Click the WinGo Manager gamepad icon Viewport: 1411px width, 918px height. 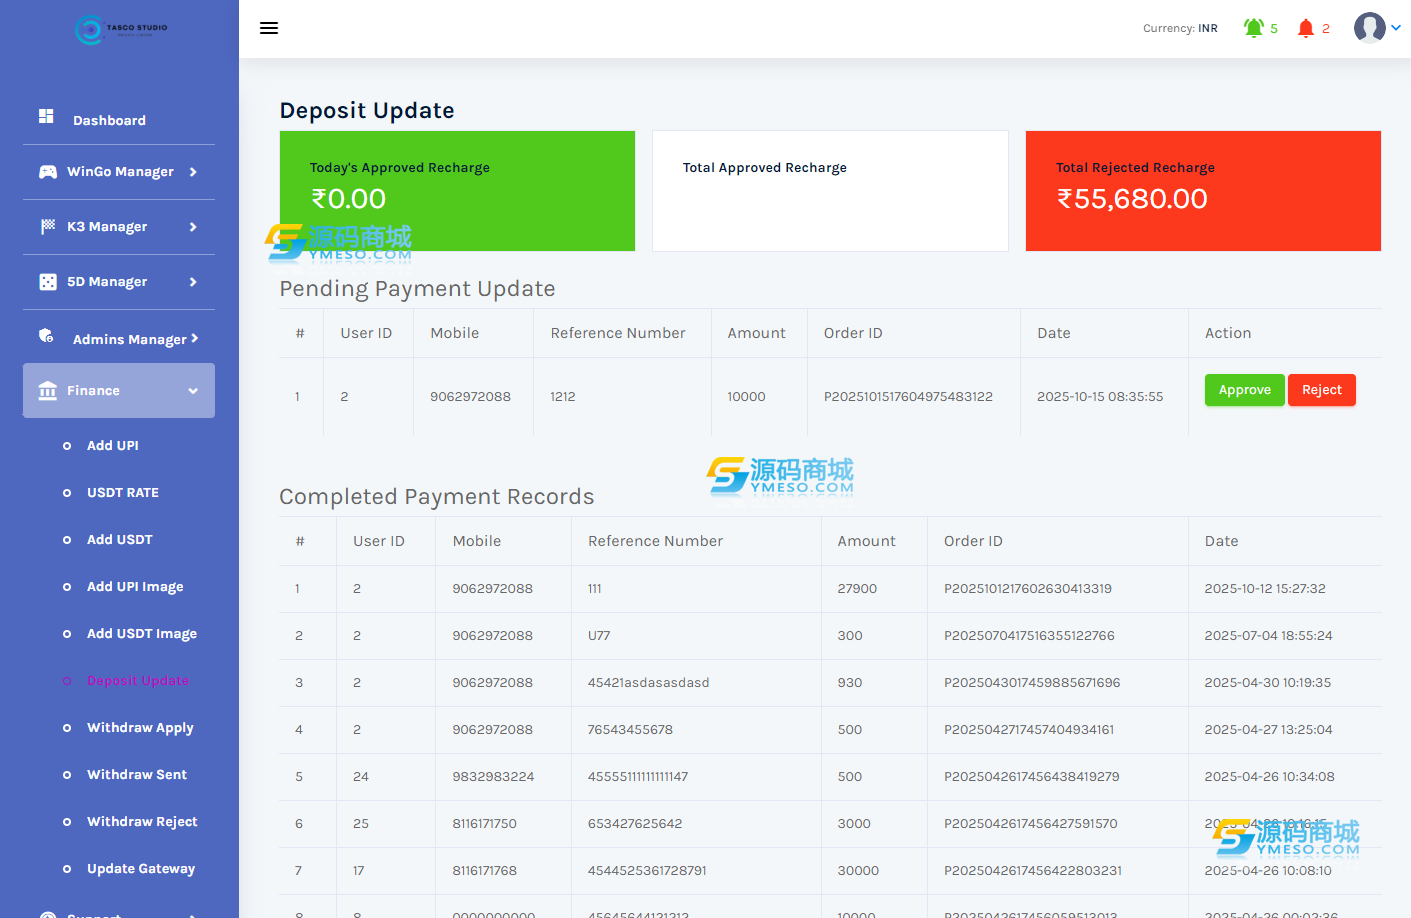47,172
